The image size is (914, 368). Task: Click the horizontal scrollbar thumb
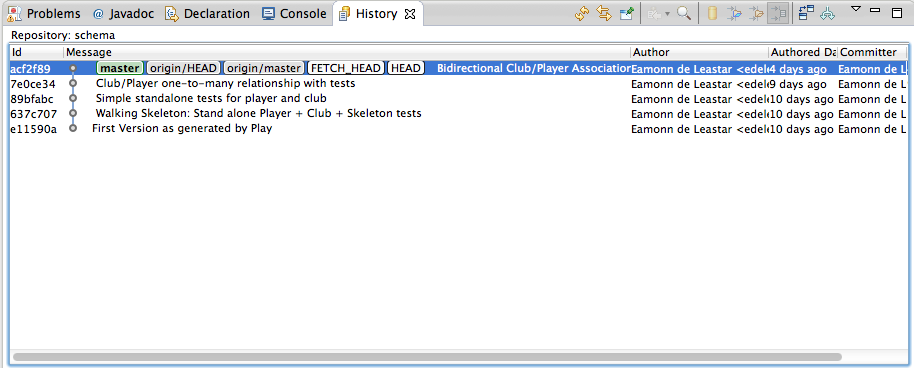(427, 356)
